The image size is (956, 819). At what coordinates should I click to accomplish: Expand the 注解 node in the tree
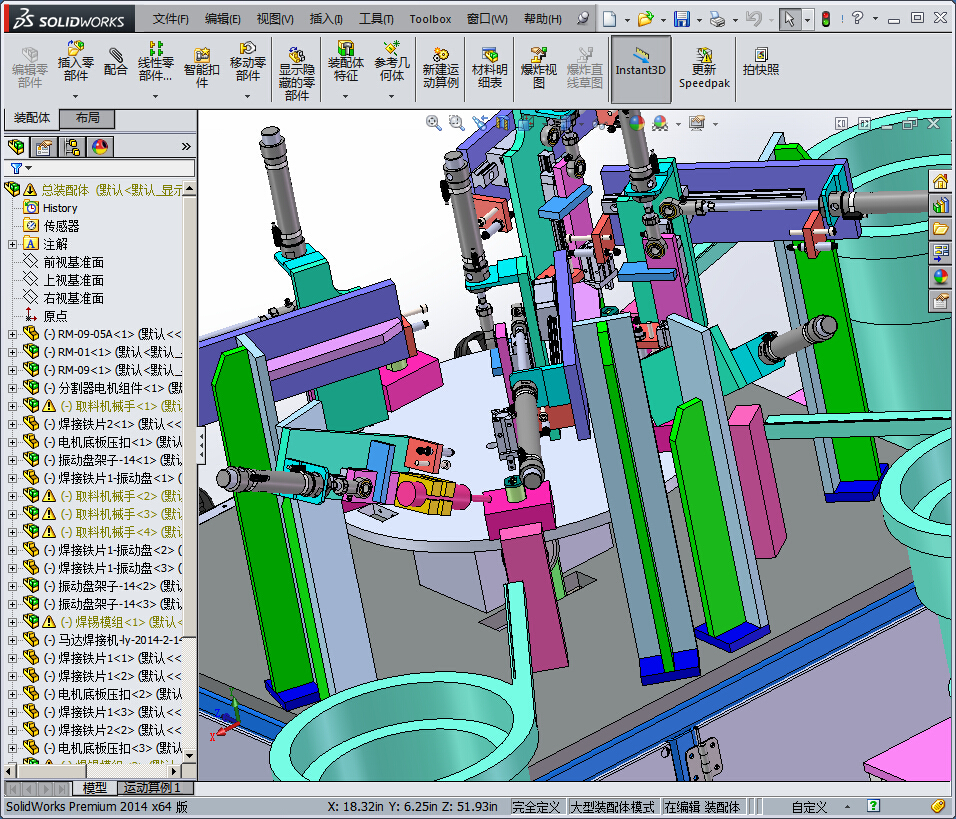(12, 244)
